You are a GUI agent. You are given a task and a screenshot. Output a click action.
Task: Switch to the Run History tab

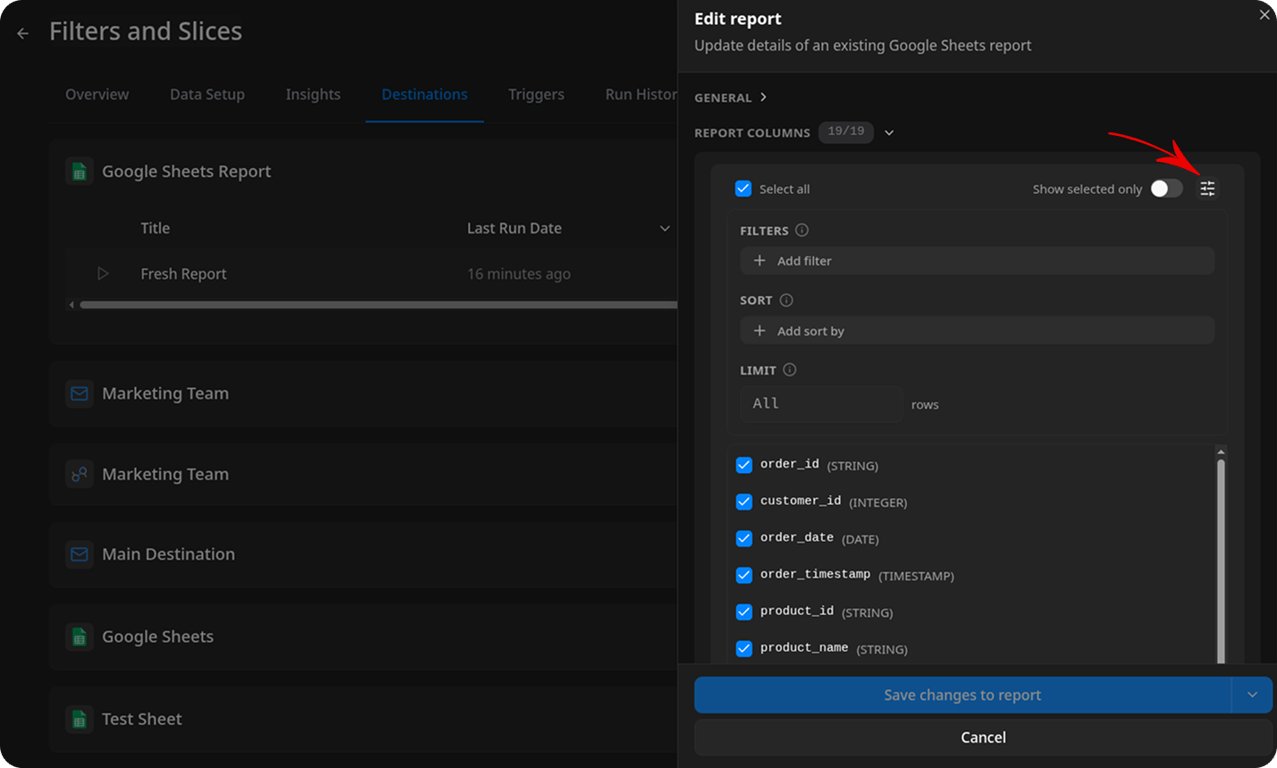pos(641,94)
